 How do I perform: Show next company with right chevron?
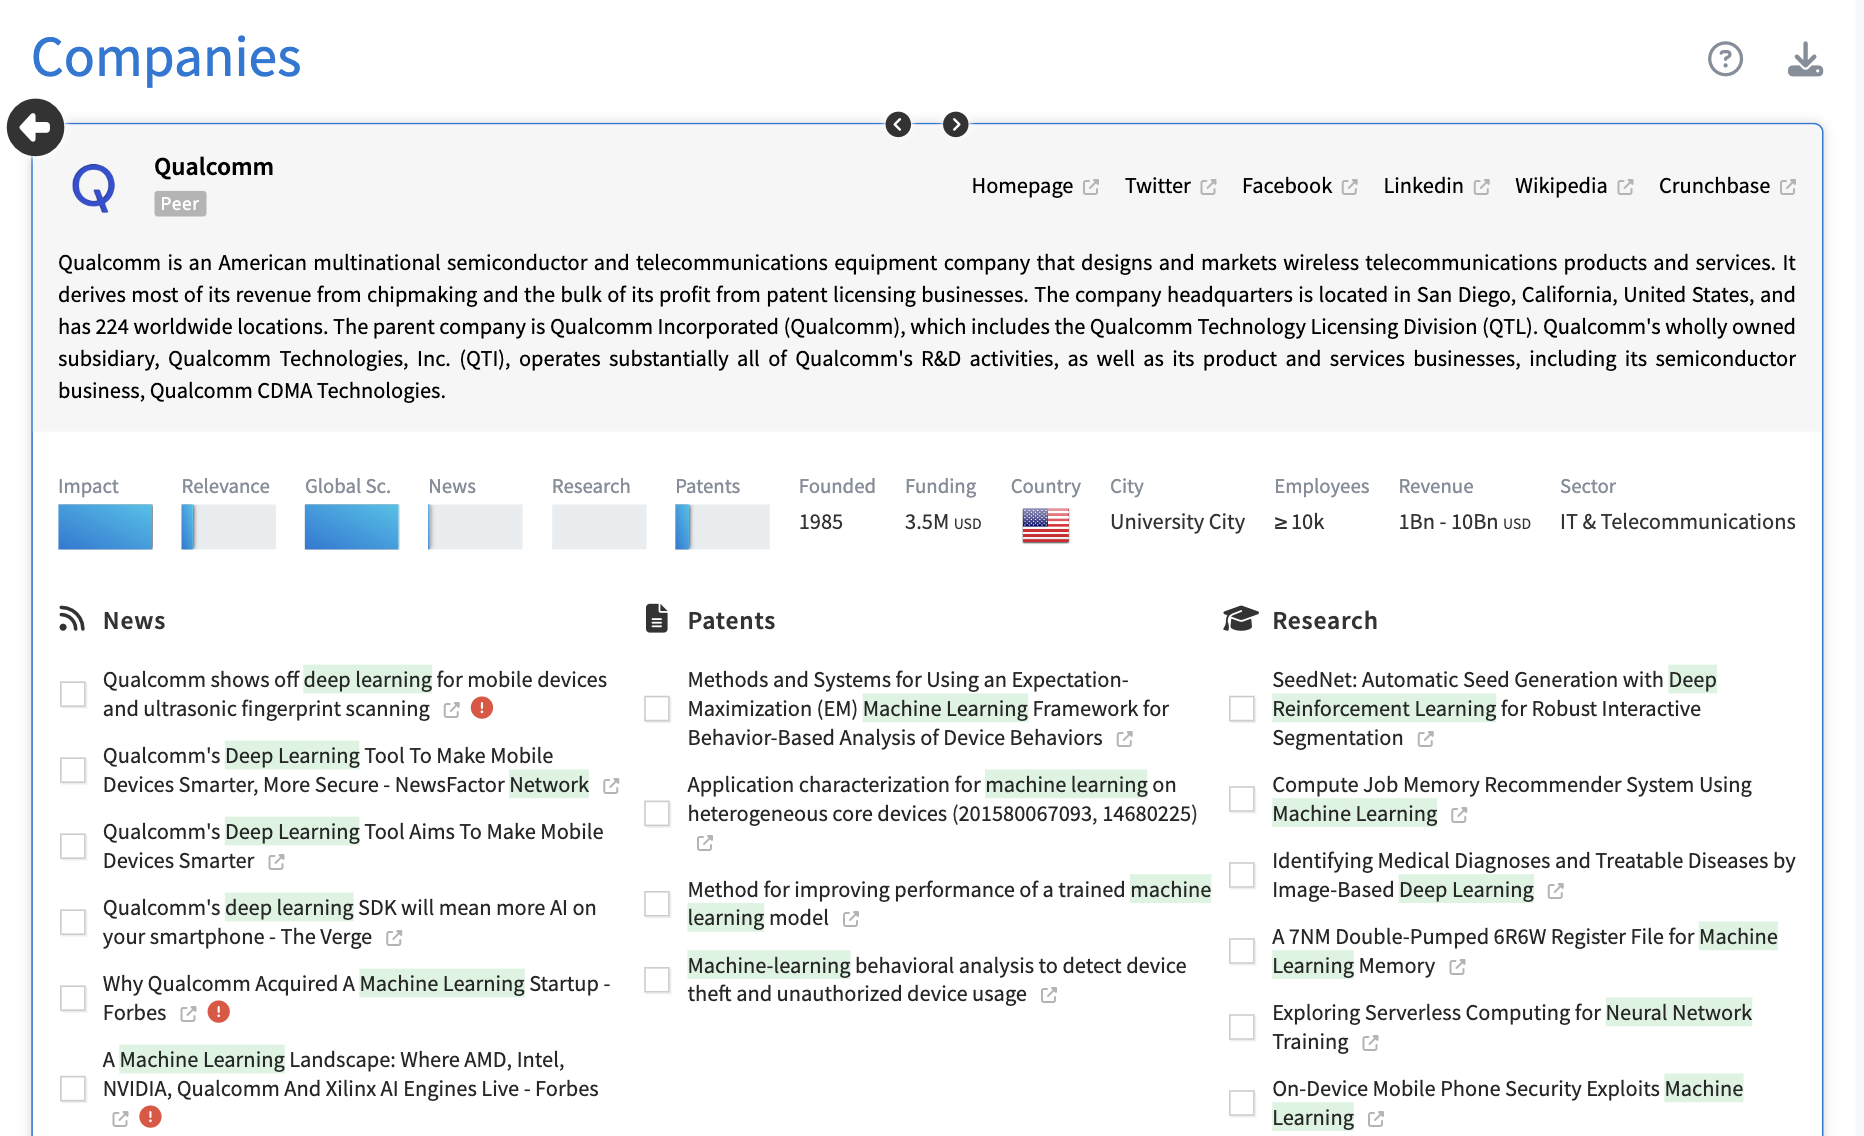point(956,124)
